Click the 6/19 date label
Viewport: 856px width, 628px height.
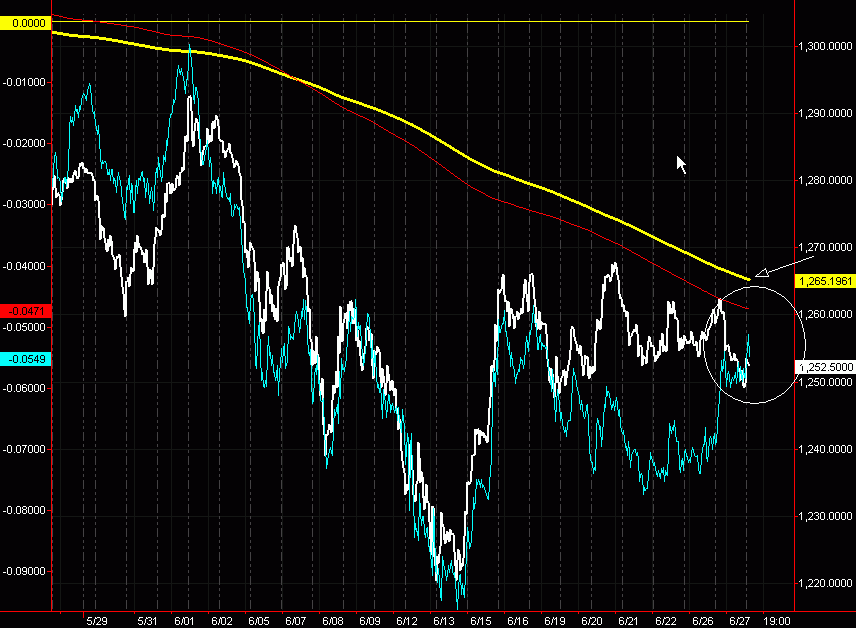click(x=555, y=621)
